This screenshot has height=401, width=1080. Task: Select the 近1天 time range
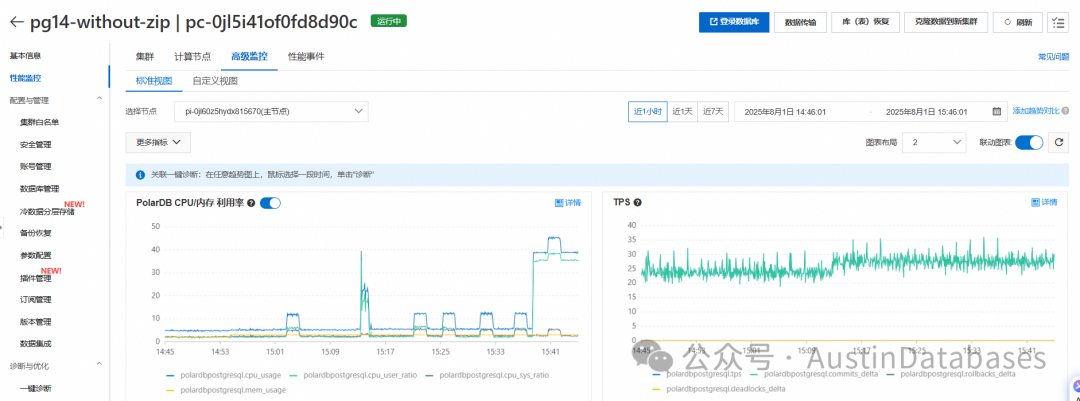pyautogui.click(x=683, y=112)
